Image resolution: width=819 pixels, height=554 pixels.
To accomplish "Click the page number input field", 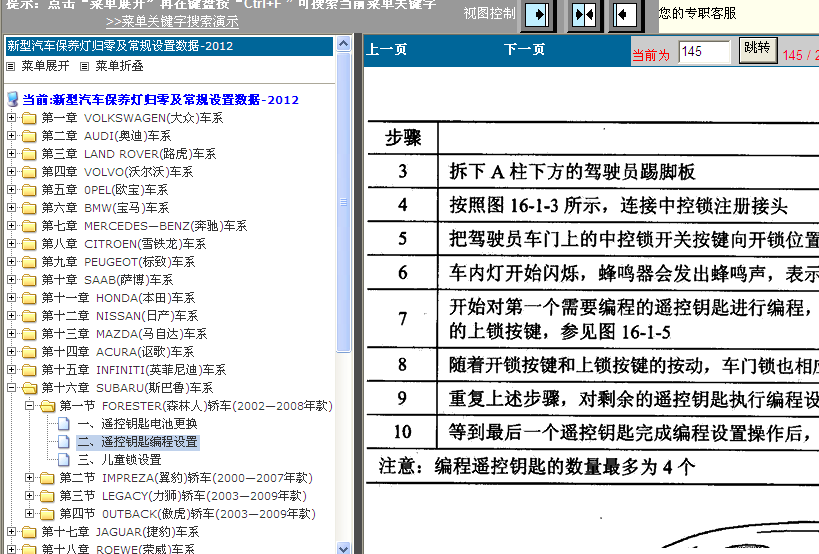I will point(704,52).
